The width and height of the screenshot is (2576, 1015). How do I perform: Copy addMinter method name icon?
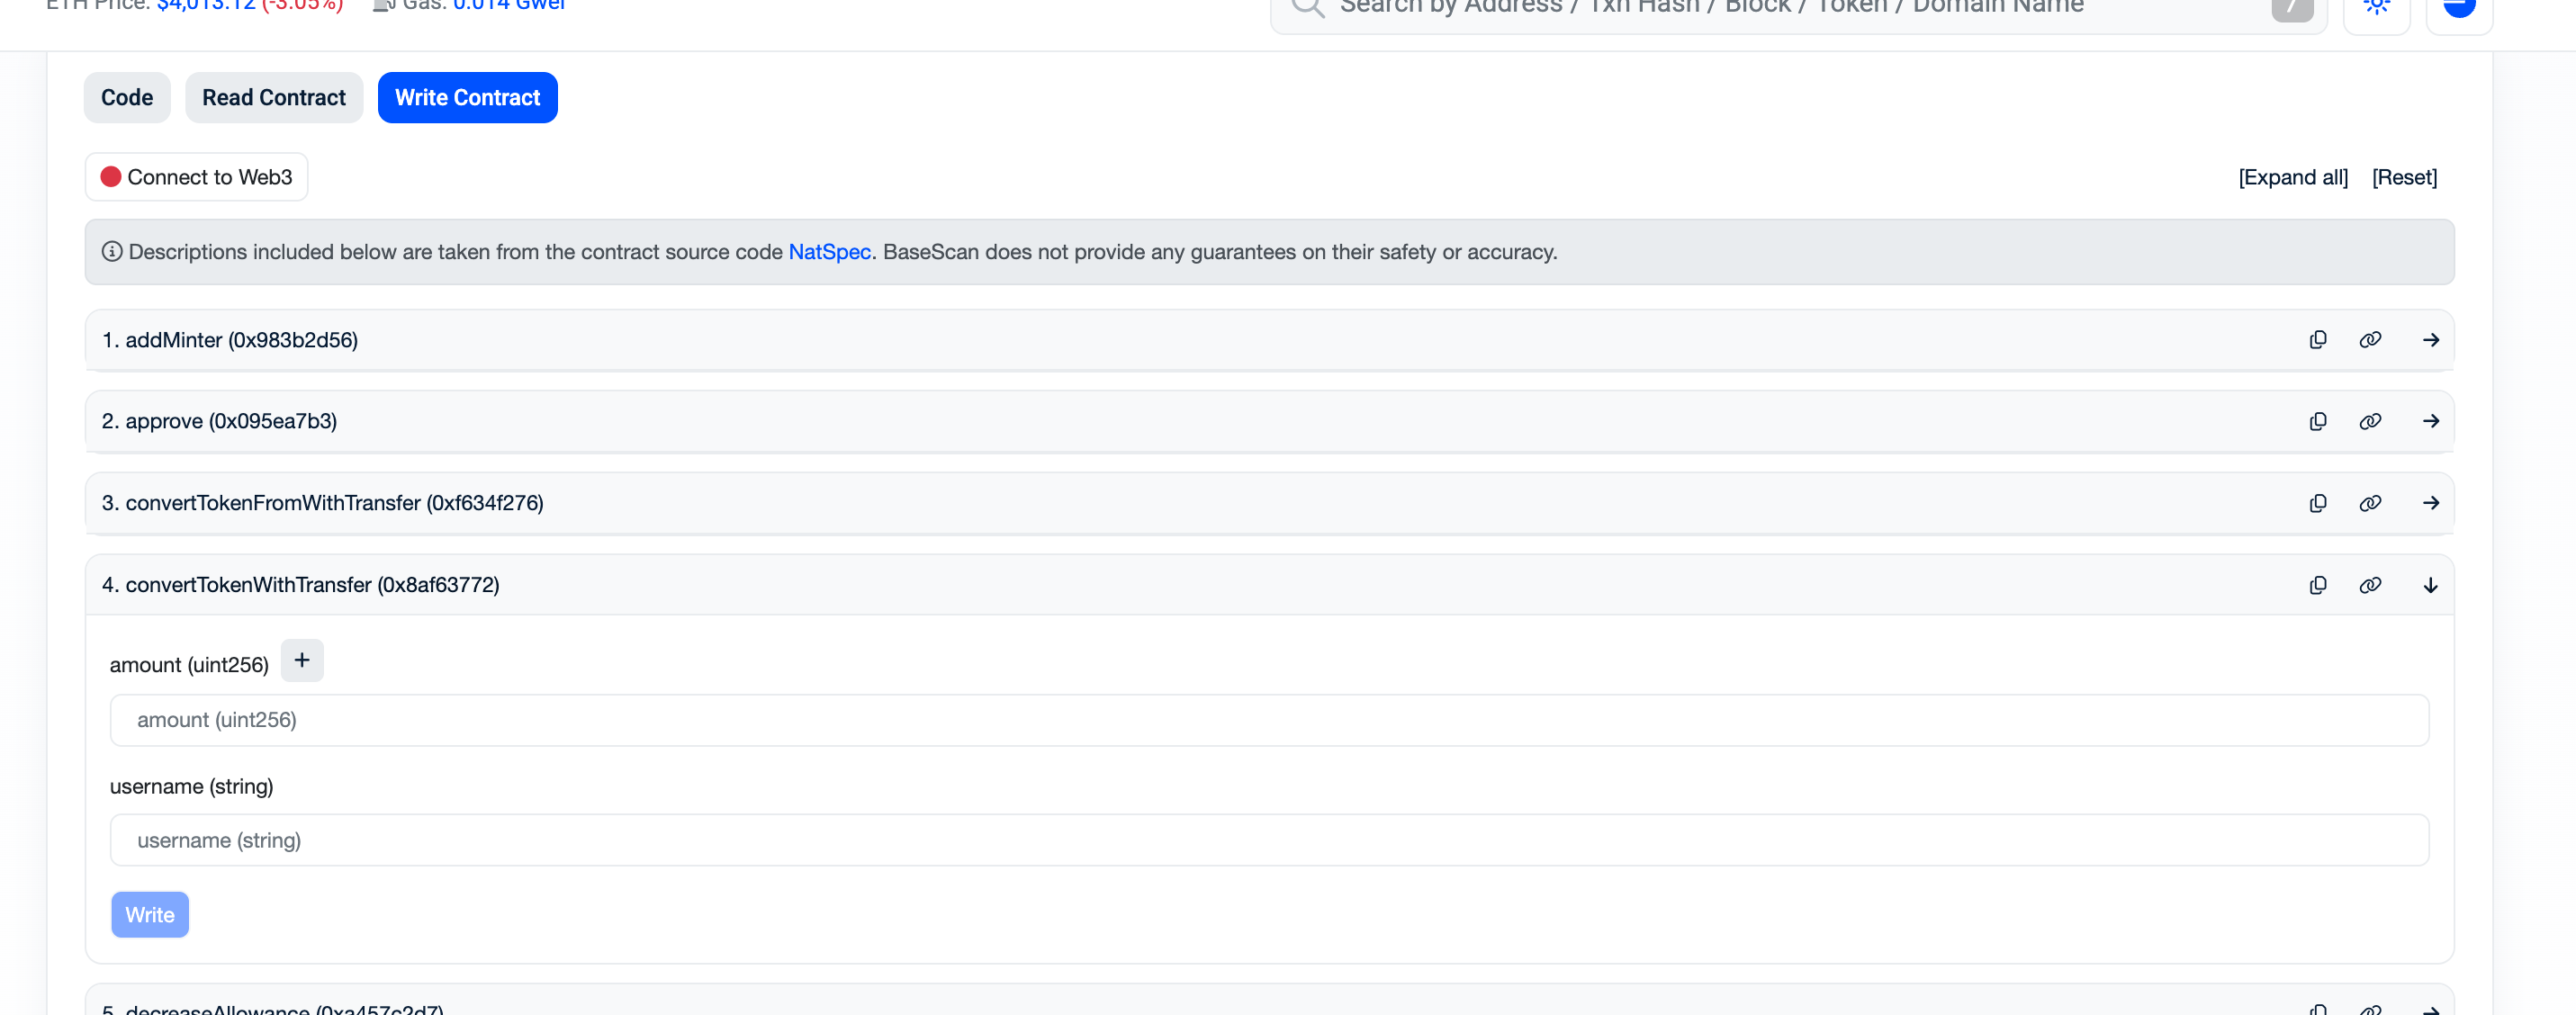tap(2317, 340)
